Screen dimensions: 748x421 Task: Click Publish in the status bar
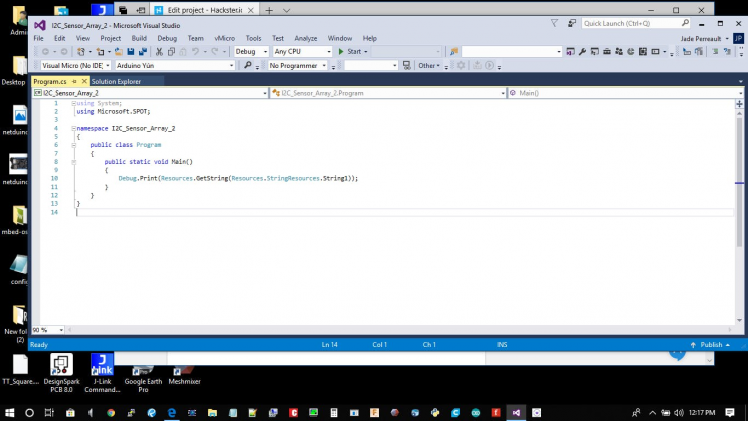[x=710, y=345]
